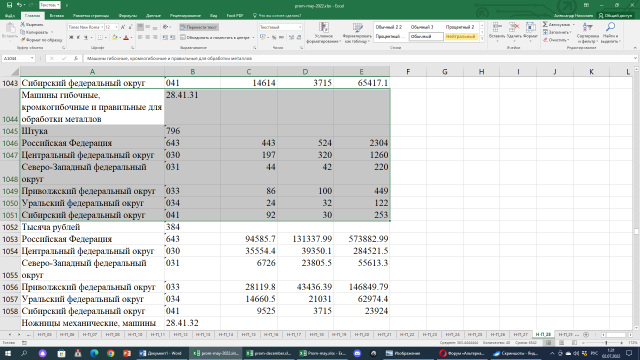This screenshot has width=640, height=360.
Task: Increase decimal places
Action: click(x=291, y=37)
